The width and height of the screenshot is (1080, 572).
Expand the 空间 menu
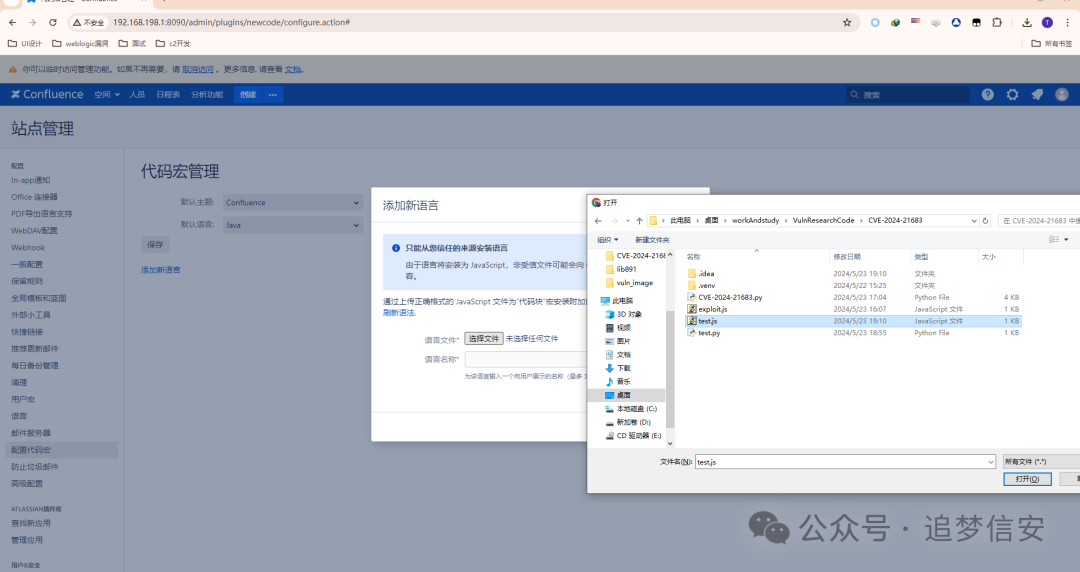[107, 94]
